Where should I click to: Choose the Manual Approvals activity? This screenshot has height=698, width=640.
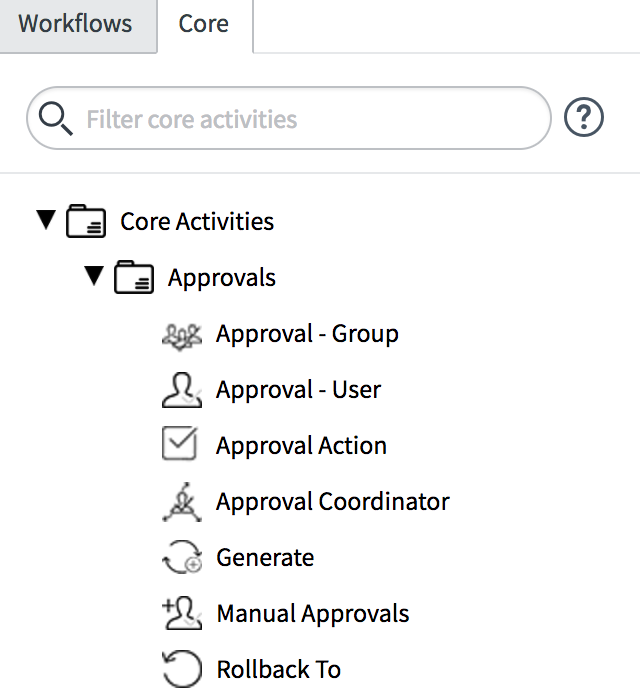(313, 613)
